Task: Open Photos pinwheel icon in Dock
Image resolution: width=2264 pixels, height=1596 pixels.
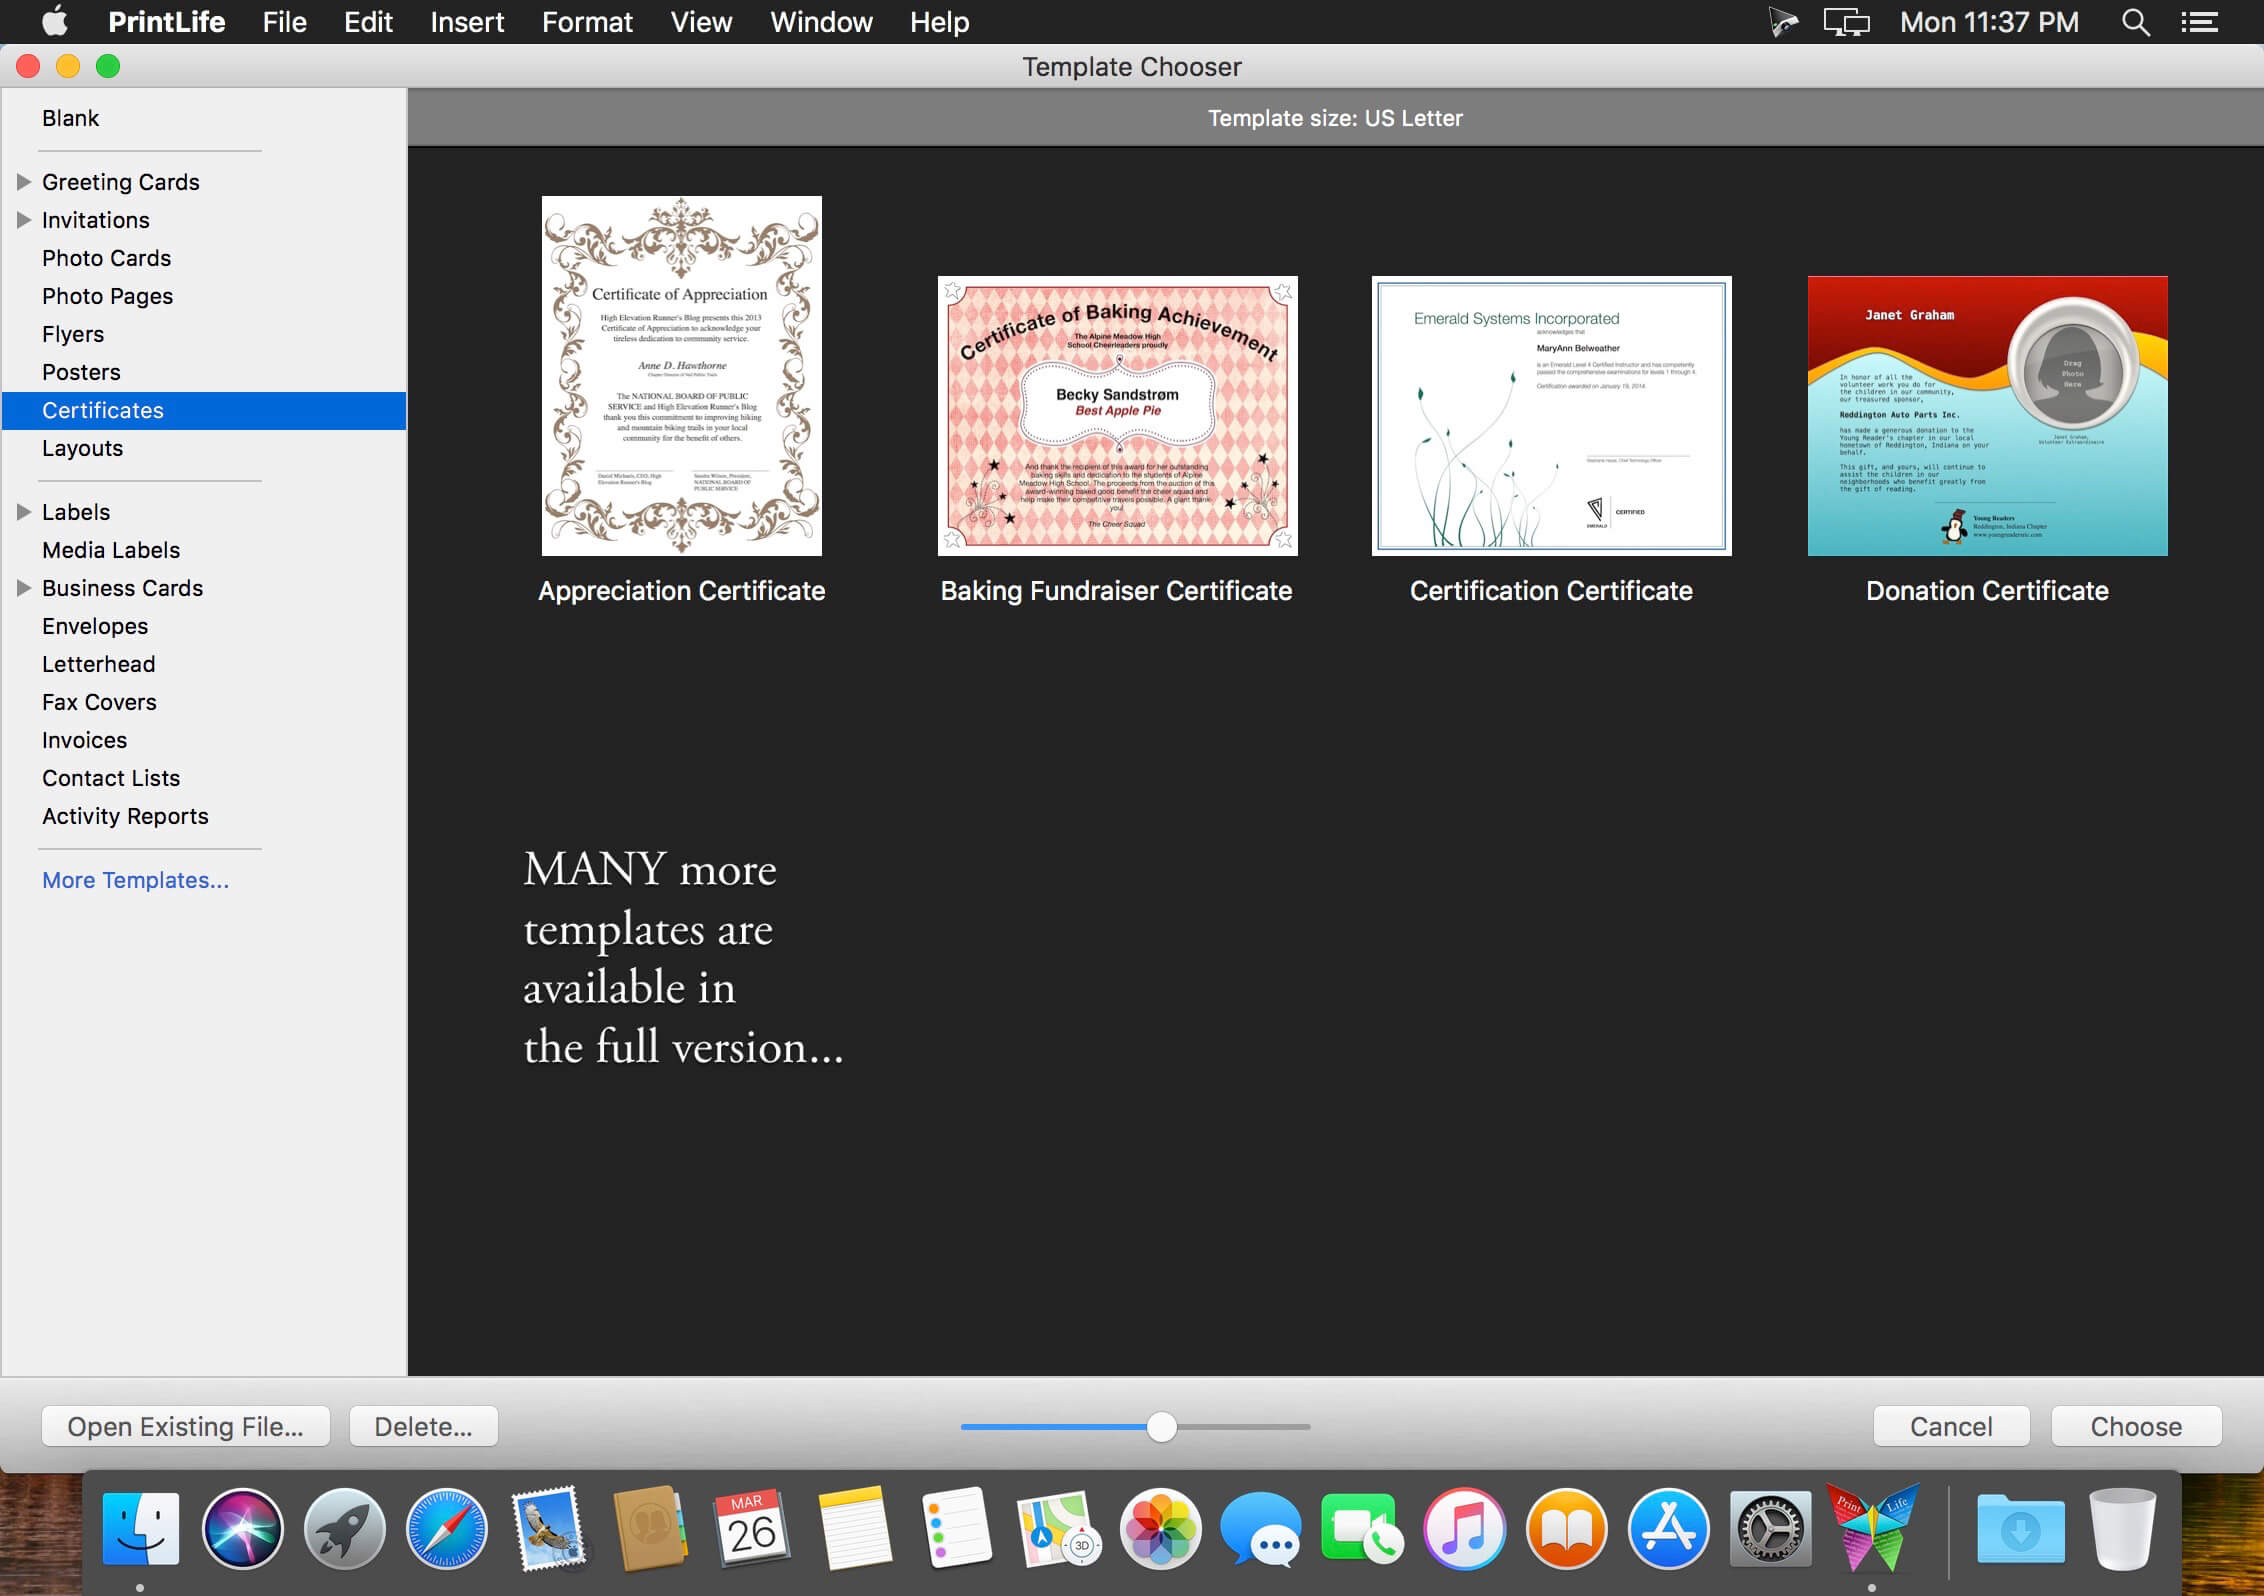Action: point(1160,1528)
